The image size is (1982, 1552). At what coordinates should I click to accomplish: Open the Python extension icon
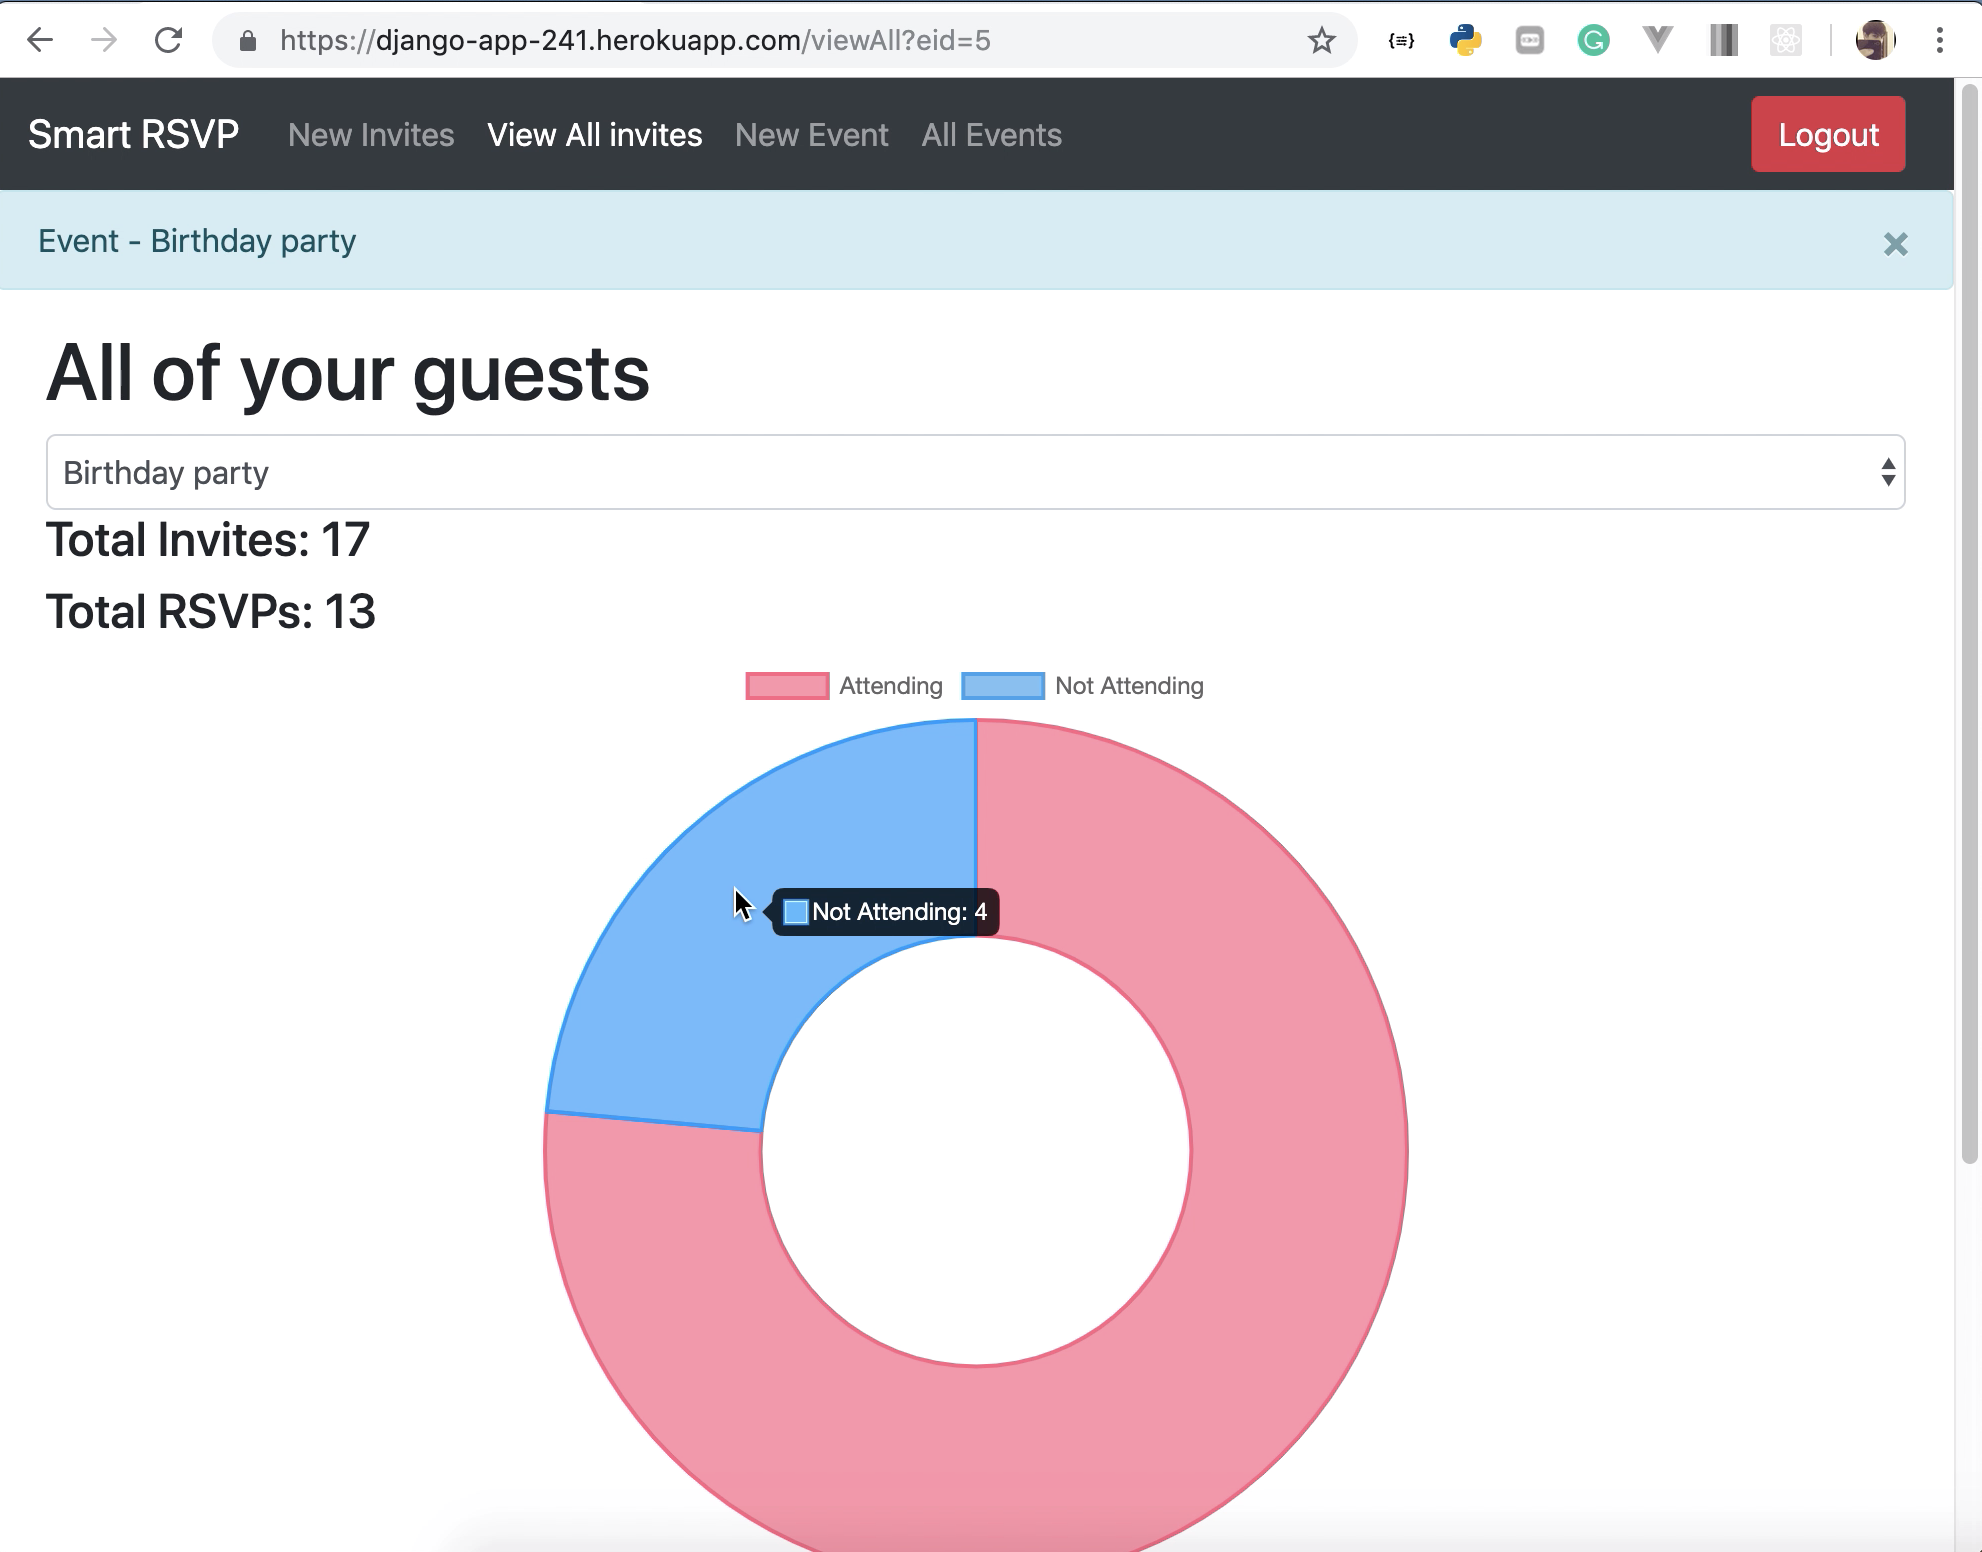click(1465, 40)
